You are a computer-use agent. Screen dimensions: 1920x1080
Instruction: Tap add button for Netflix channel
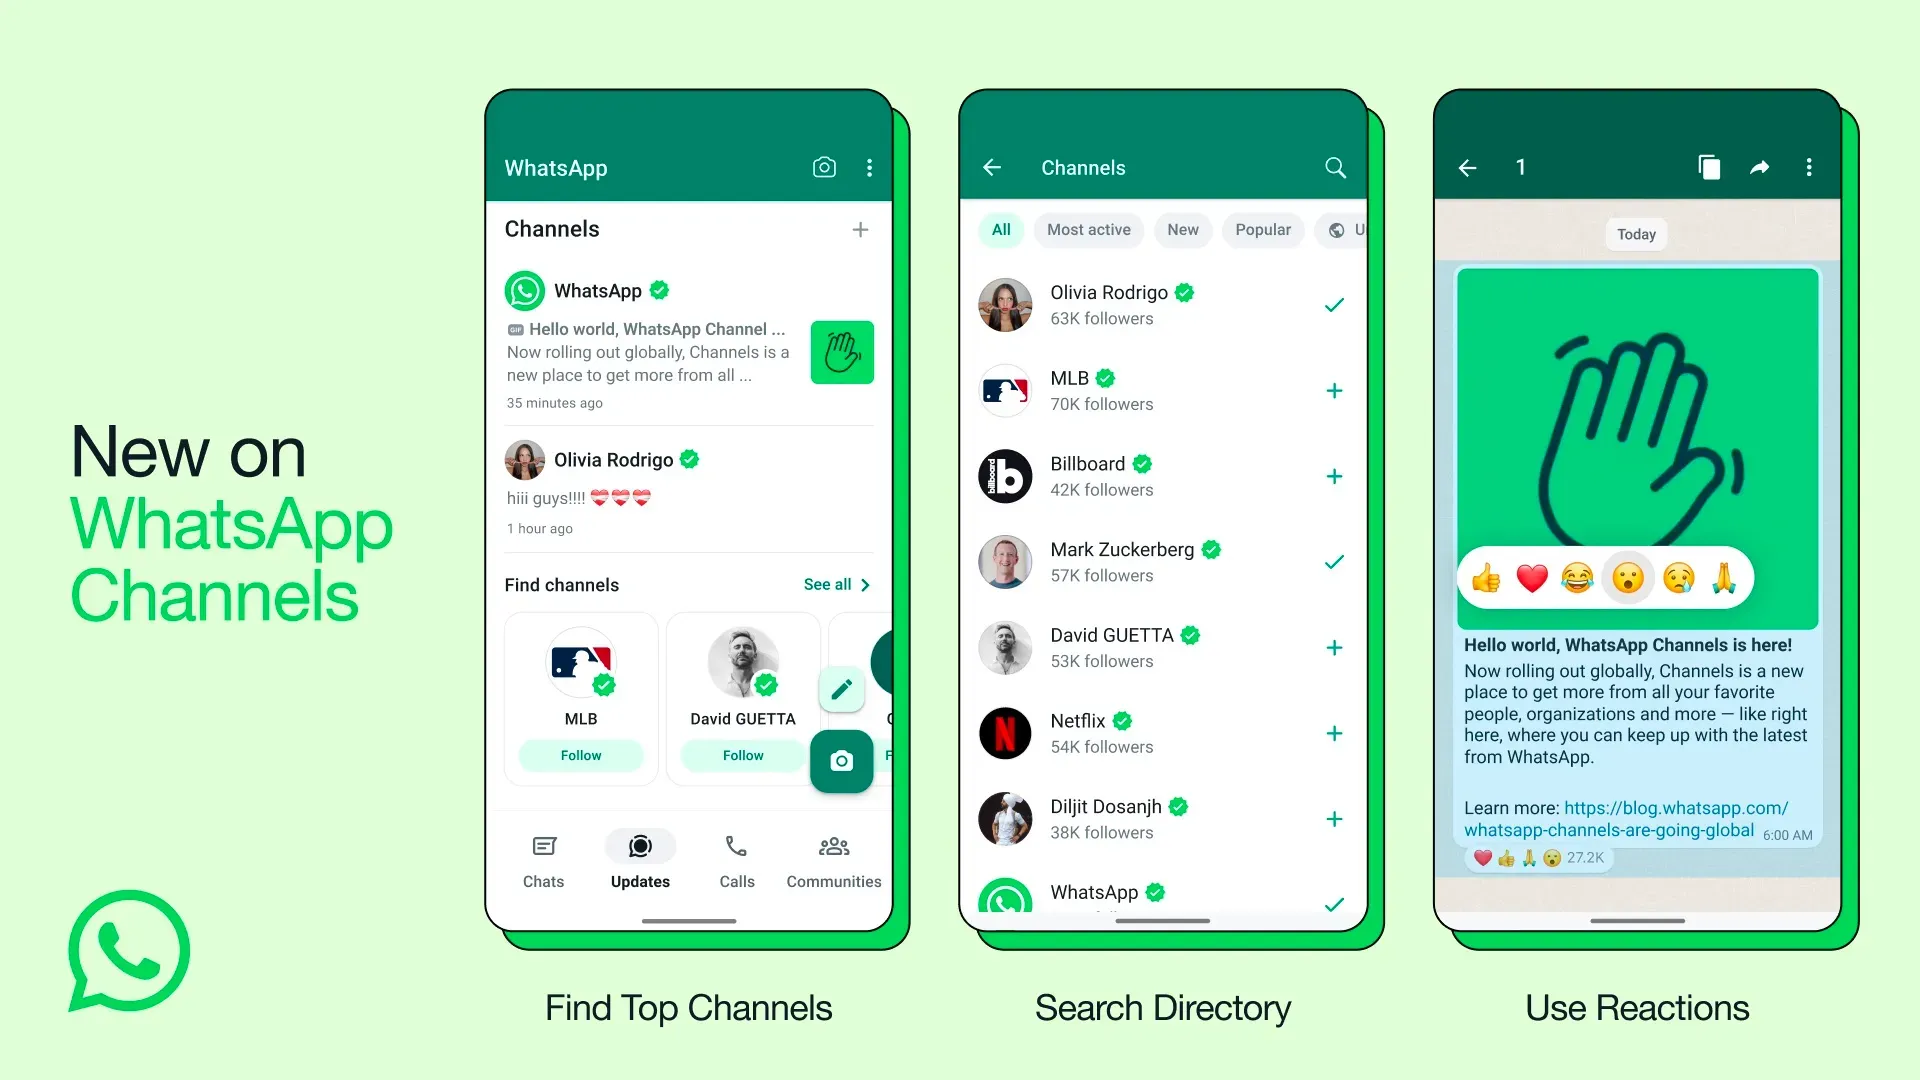pyautogui.click(x=1336, y=733)
